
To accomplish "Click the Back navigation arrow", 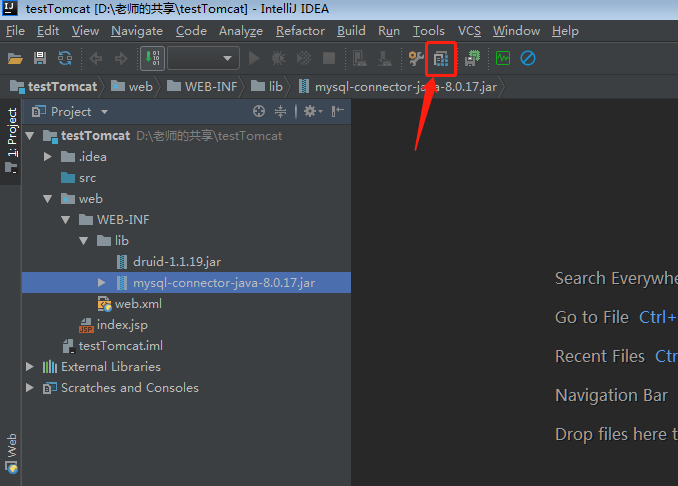I will [96, 58].
